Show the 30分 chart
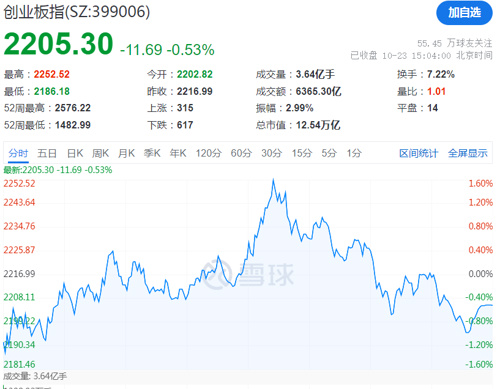This screenshot has height=389, width=500. [271, 153]
